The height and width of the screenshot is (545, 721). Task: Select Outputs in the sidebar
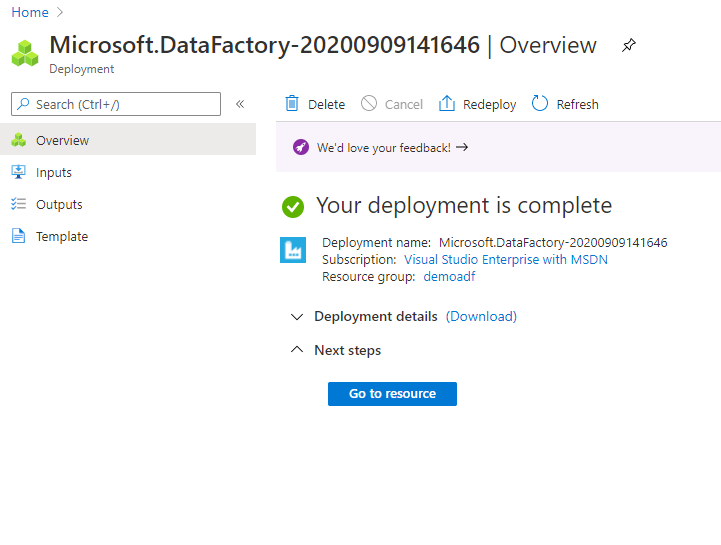(59, 205)
